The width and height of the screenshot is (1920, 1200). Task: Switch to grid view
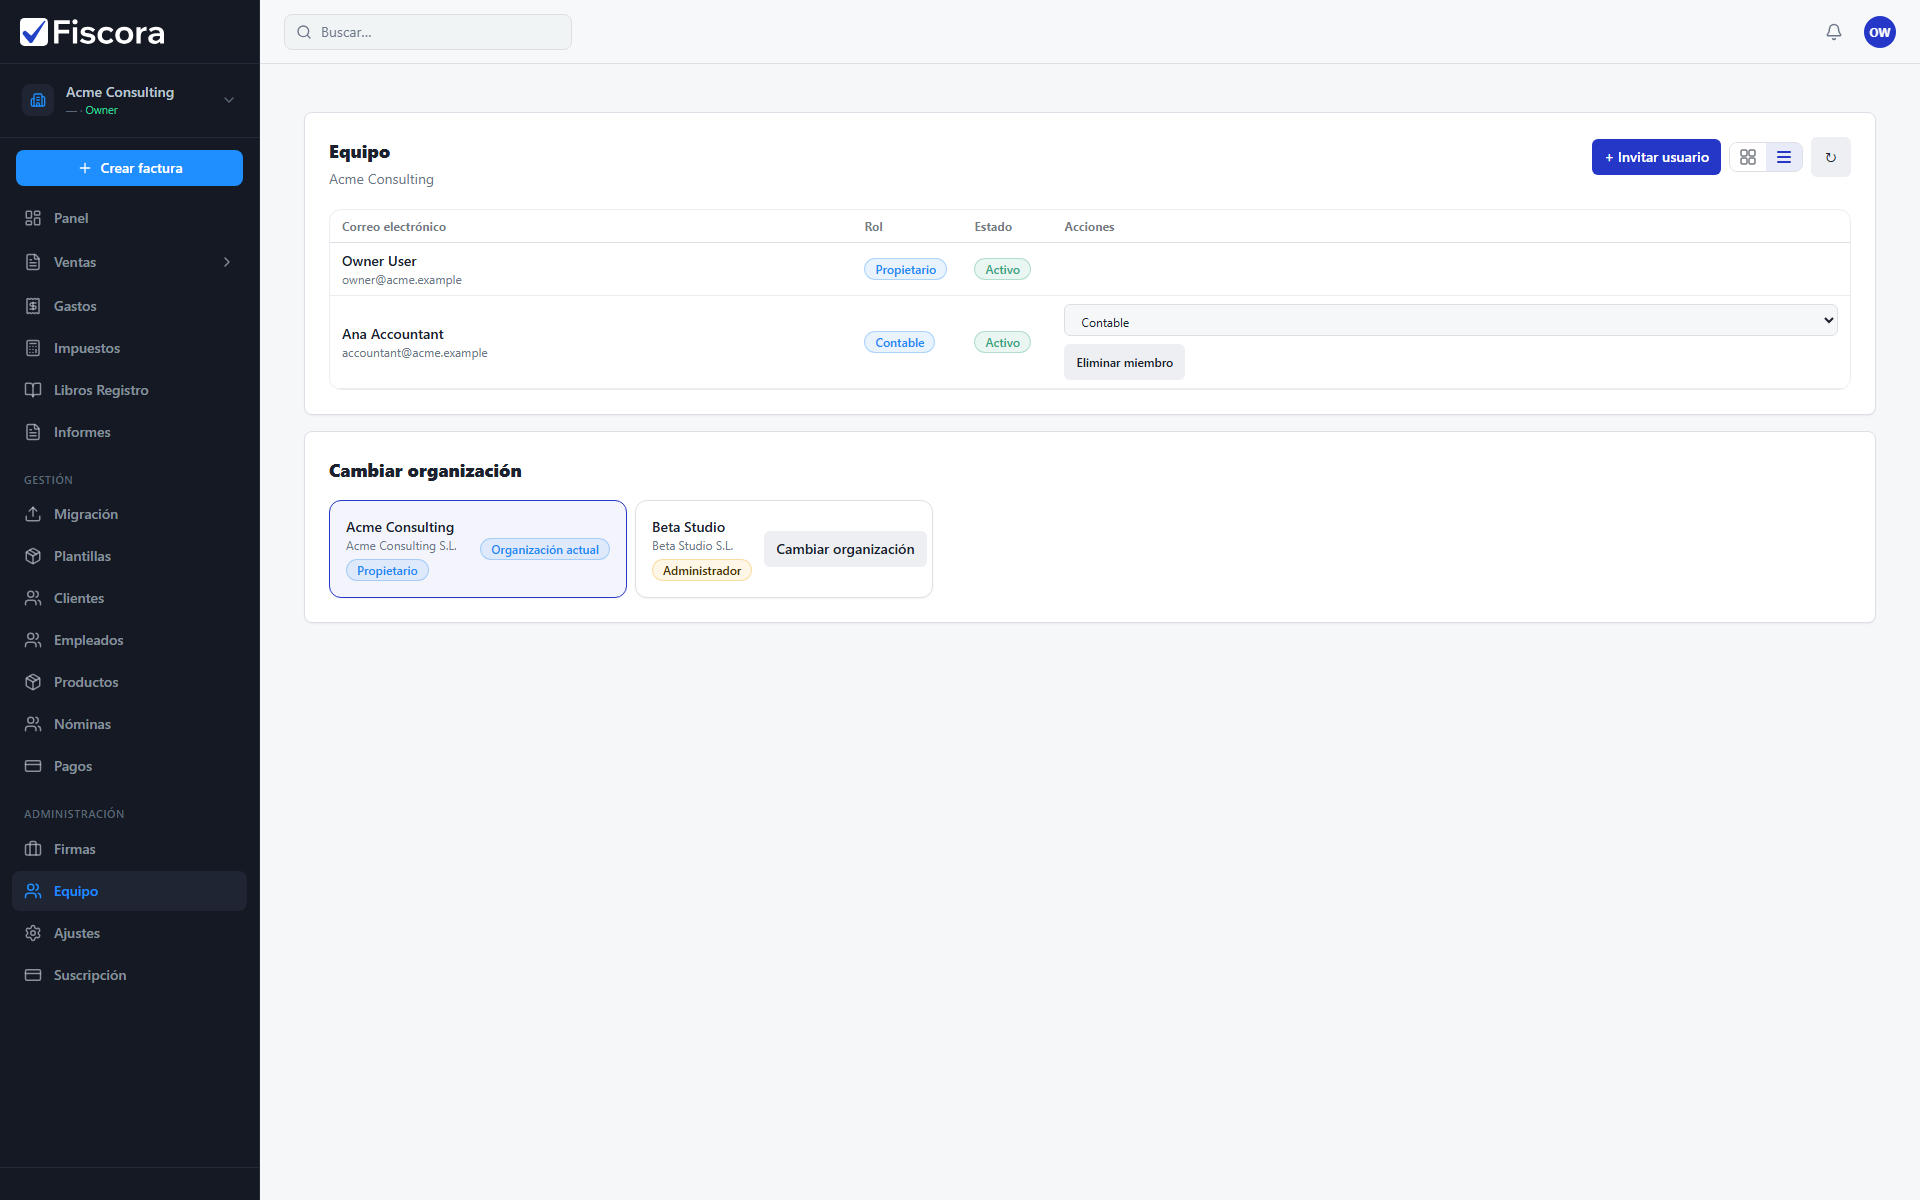(1747, 157)
